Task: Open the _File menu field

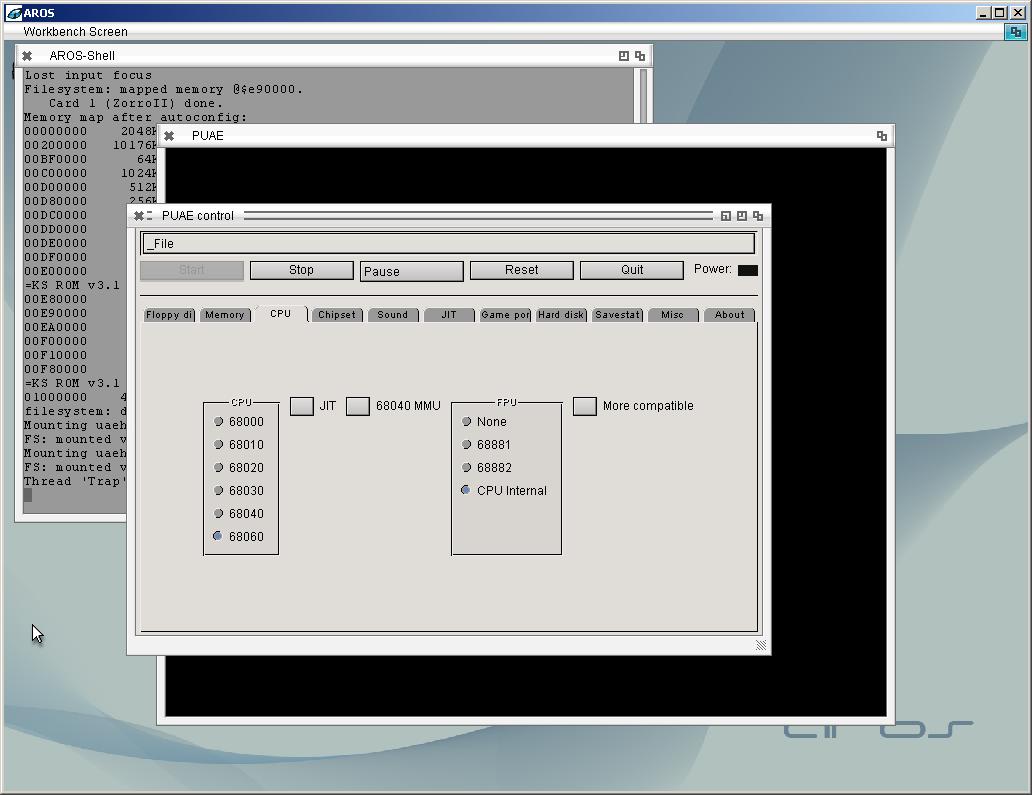Action: [x=448, y=244]
